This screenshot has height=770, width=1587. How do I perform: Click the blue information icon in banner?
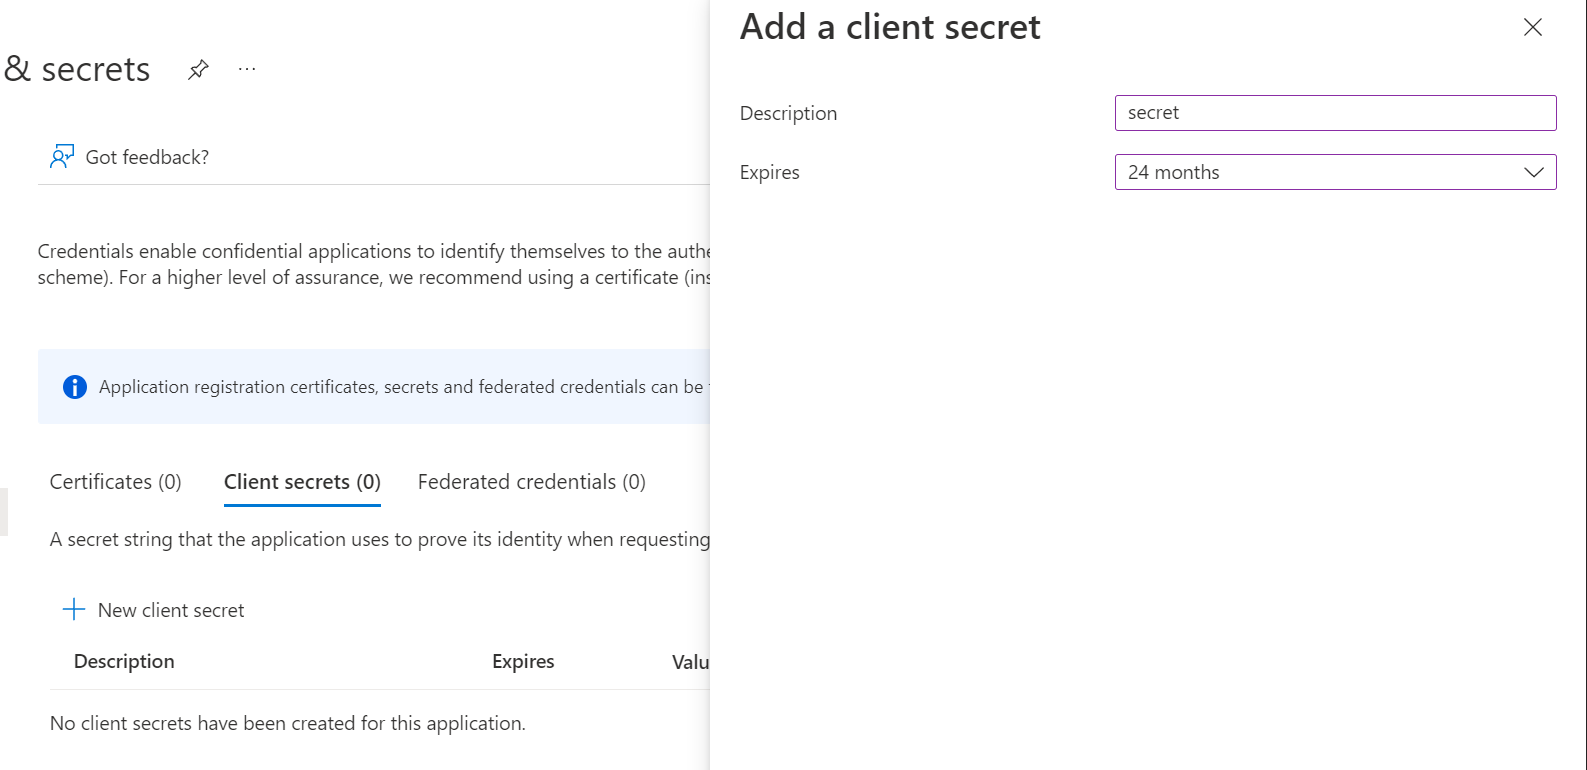click(75, 387)
